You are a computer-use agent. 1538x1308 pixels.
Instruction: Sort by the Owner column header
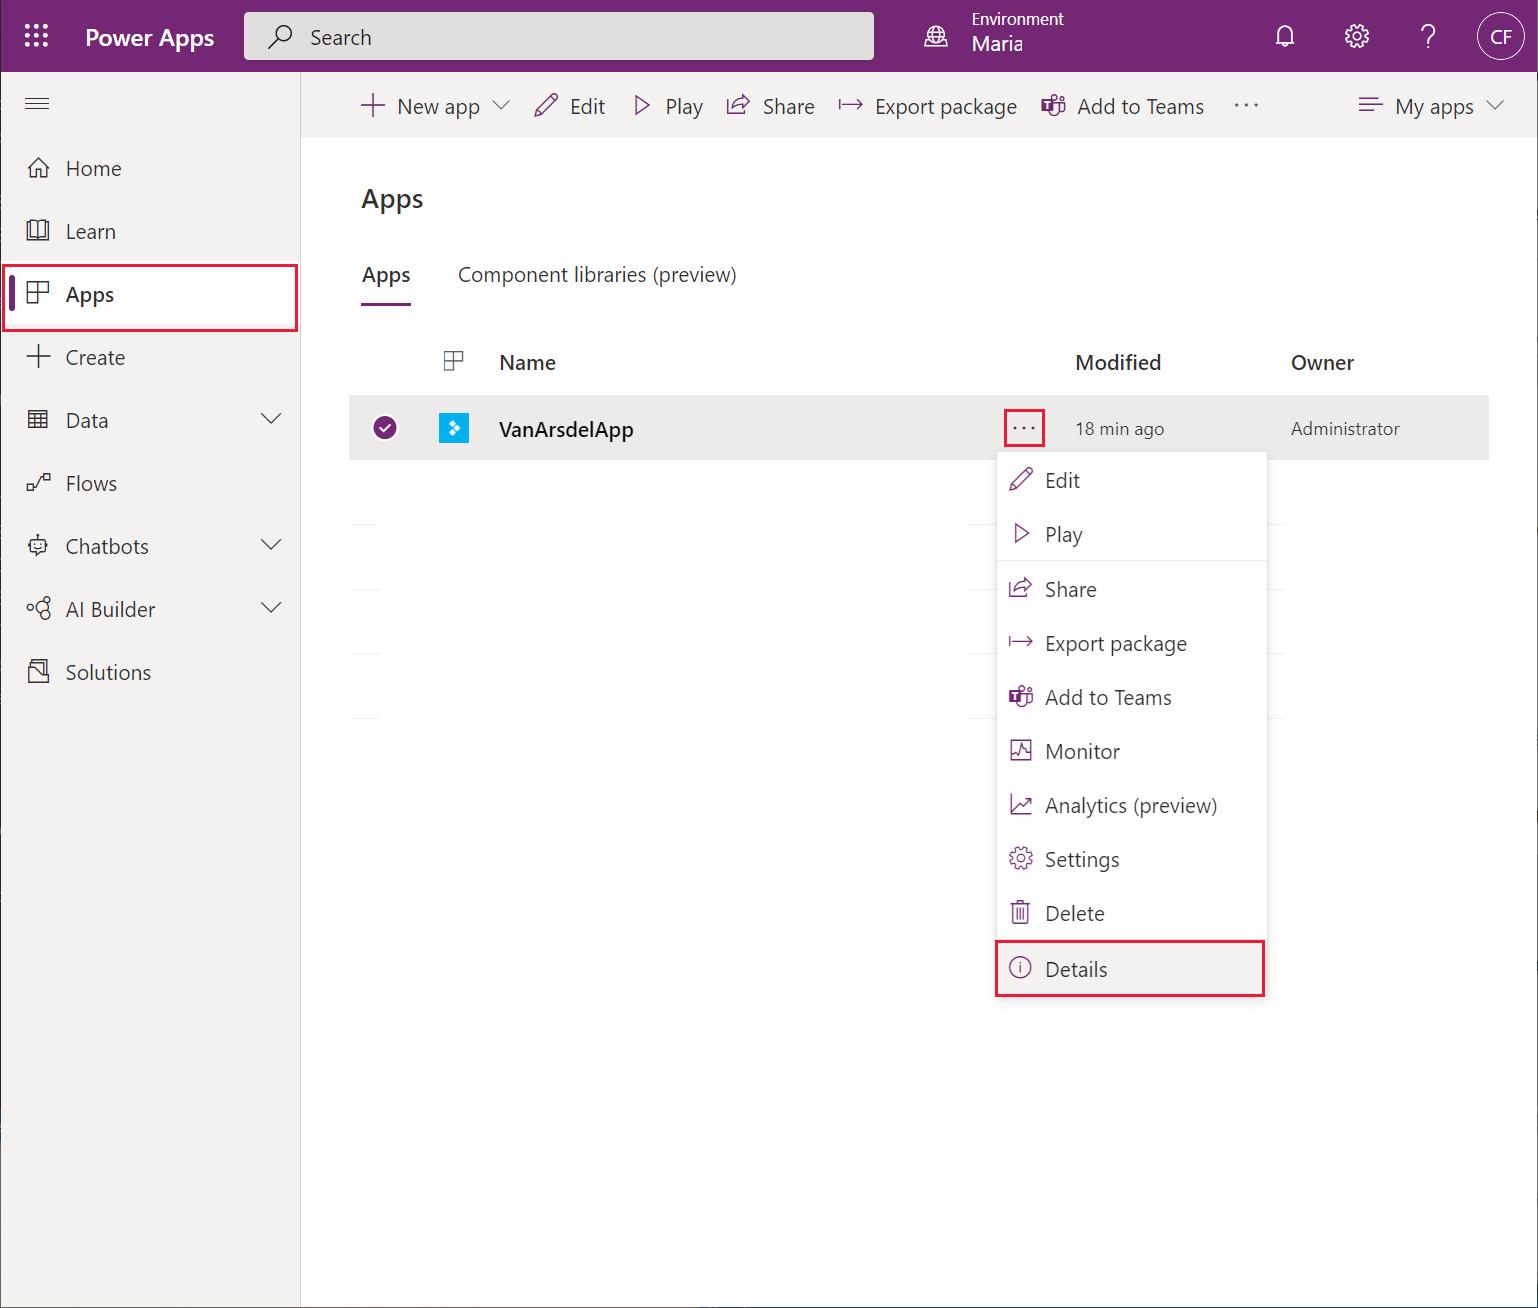(1322, 362)
